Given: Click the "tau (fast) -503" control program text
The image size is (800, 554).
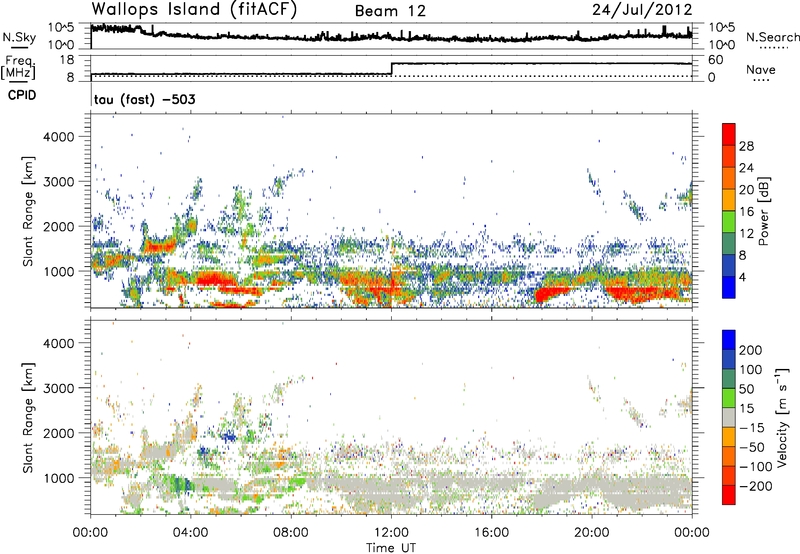Looking at the screenshot, I should [145, 99].
